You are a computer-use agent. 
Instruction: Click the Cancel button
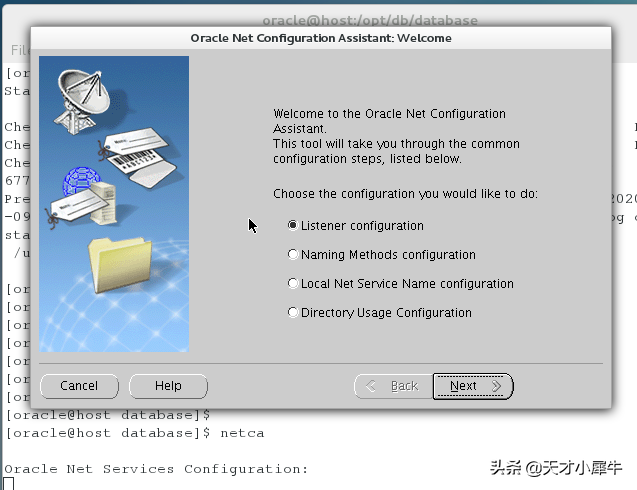79,386
